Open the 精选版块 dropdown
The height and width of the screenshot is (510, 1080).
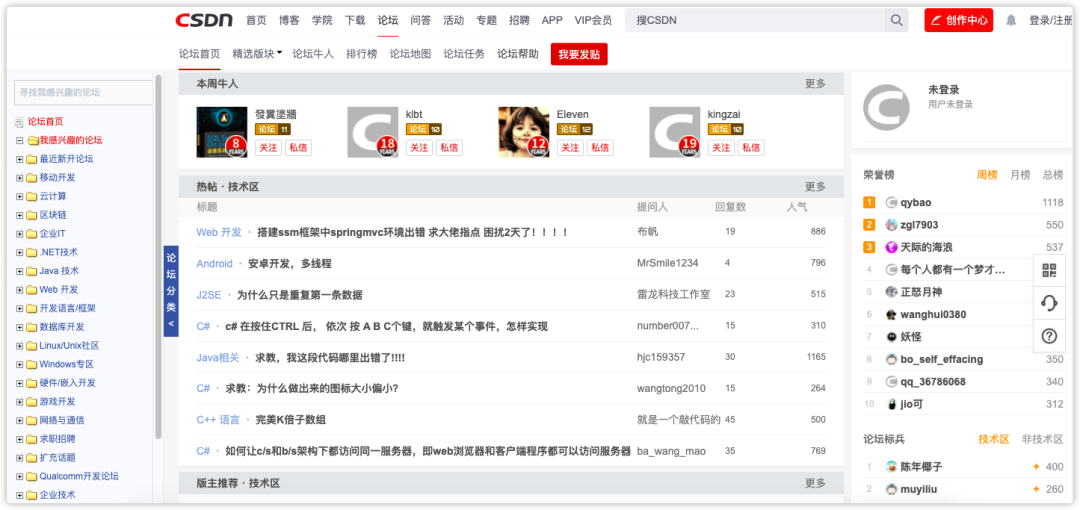click(x=258, y=54)
